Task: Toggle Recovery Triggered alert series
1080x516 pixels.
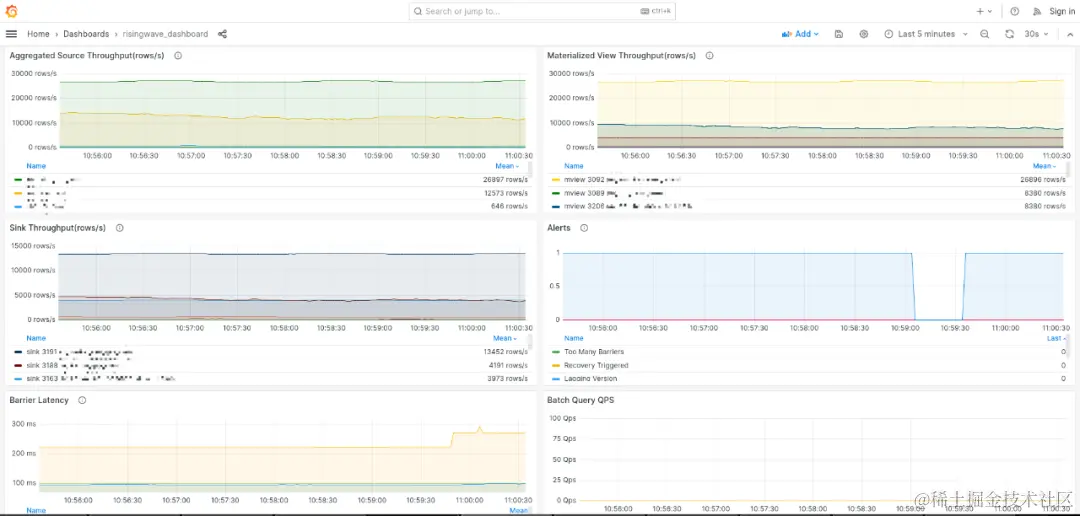Action: [x=596, y=365]
